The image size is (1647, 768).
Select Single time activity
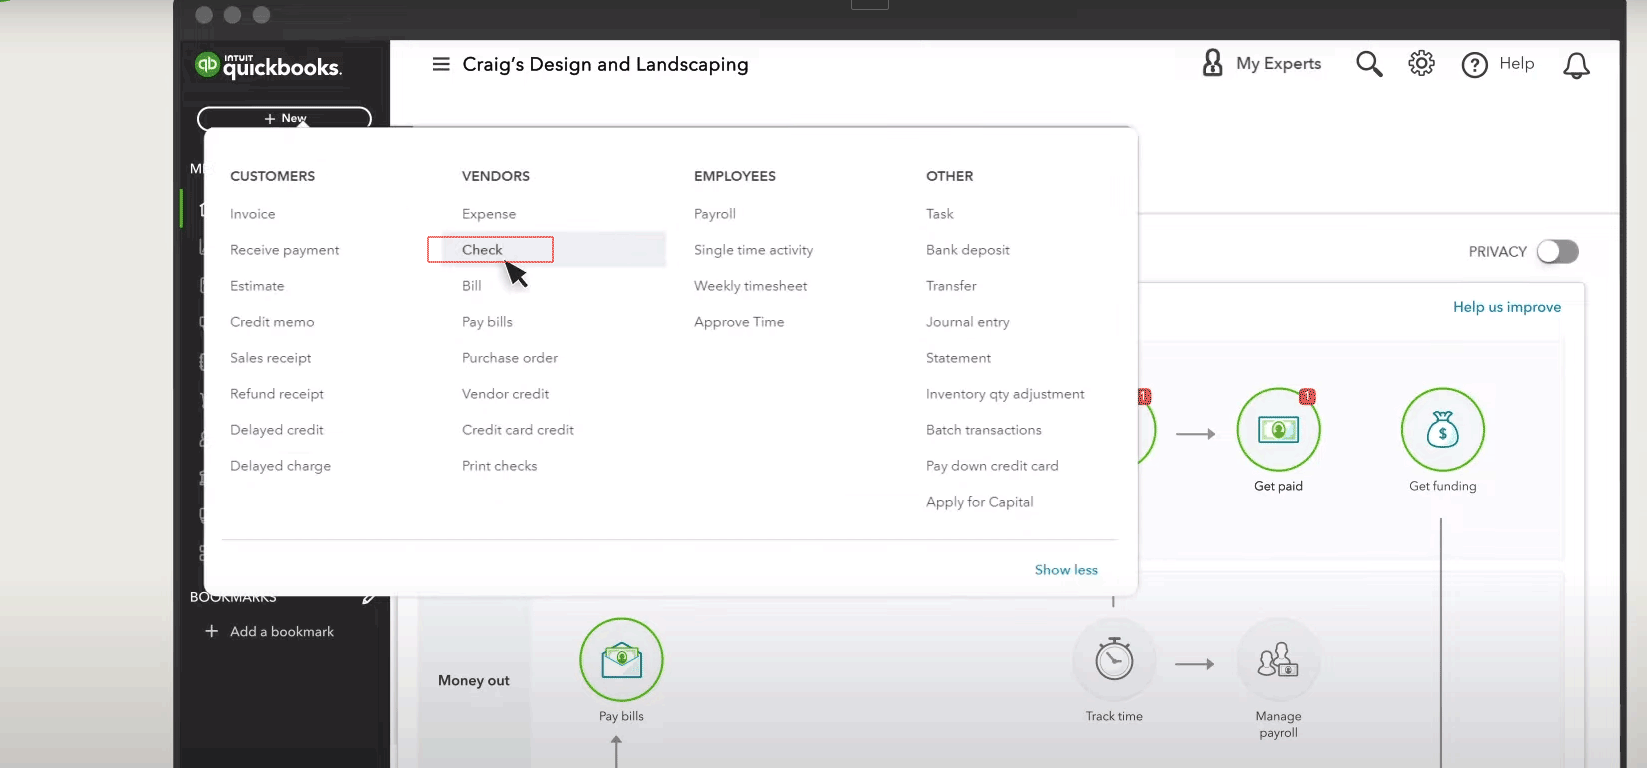click(x=753, y=250)
